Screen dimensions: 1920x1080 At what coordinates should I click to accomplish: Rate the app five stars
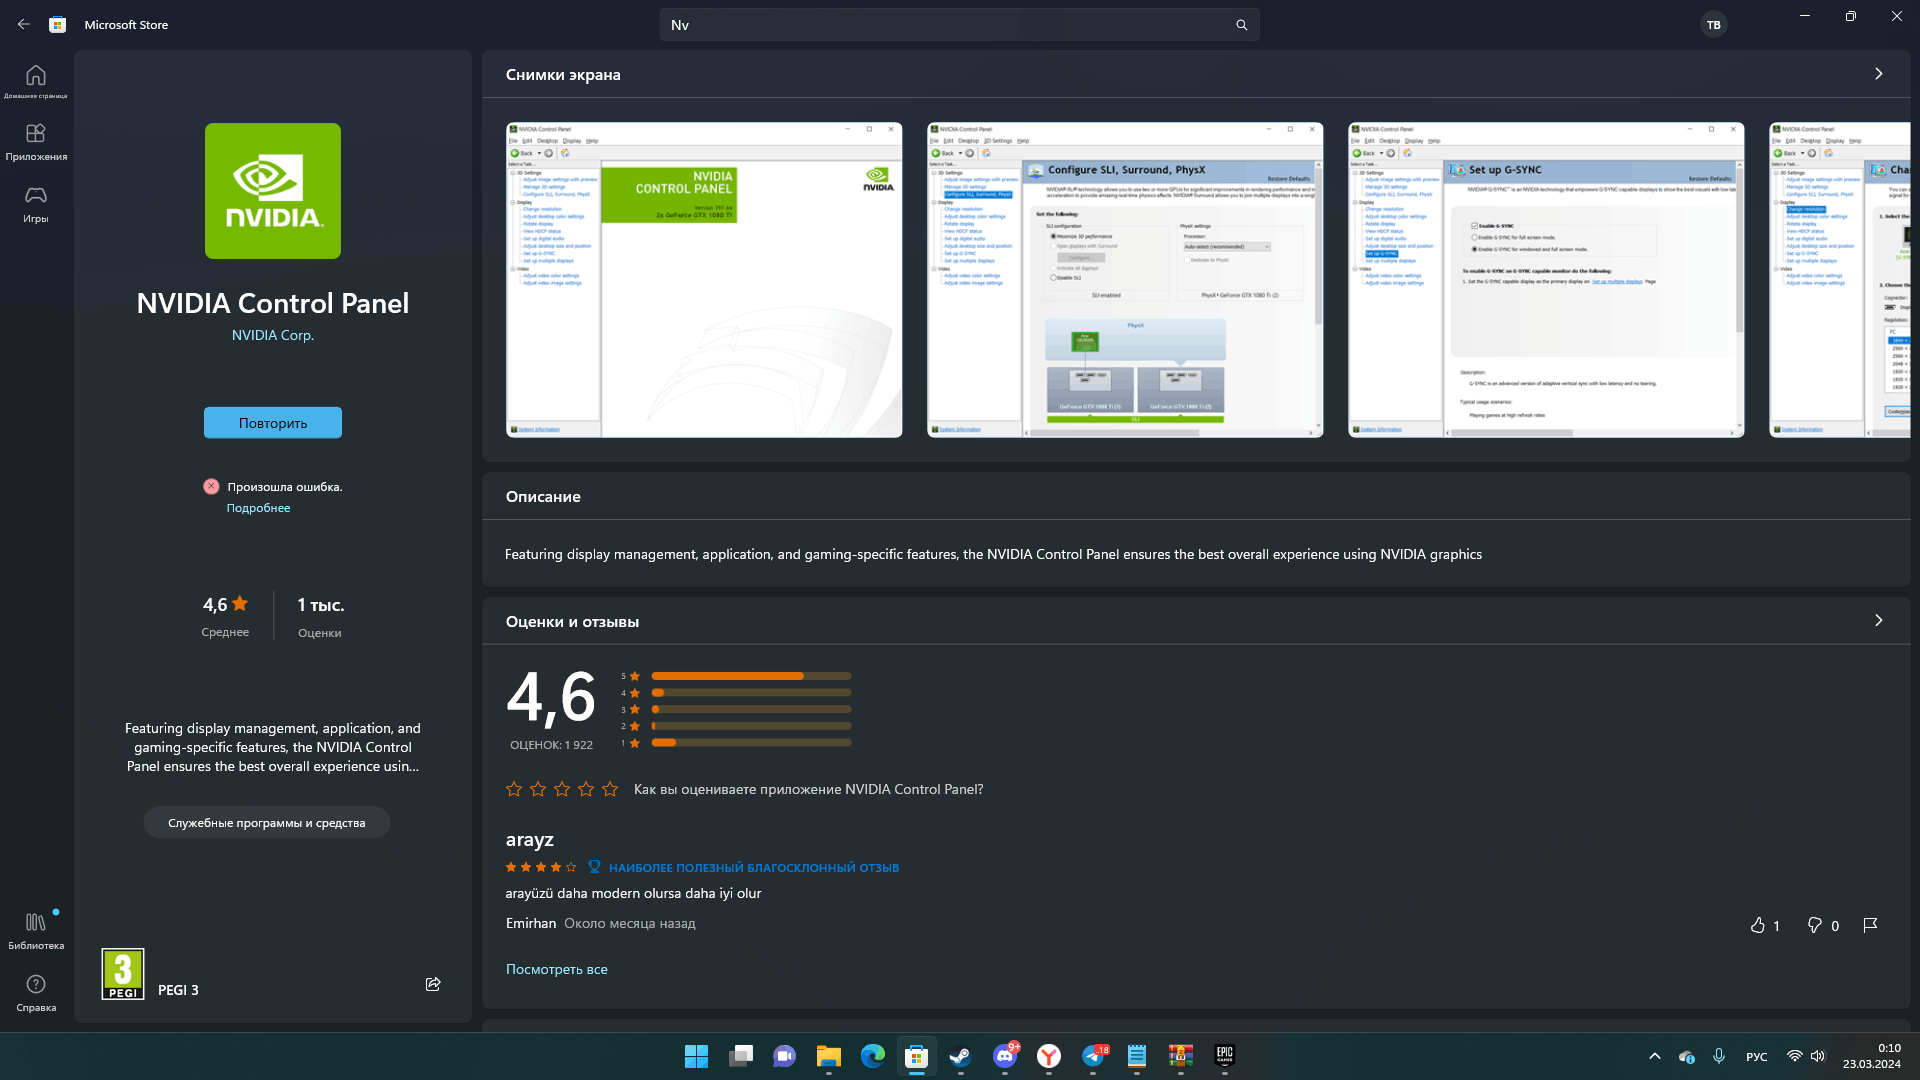click(610, 789)
